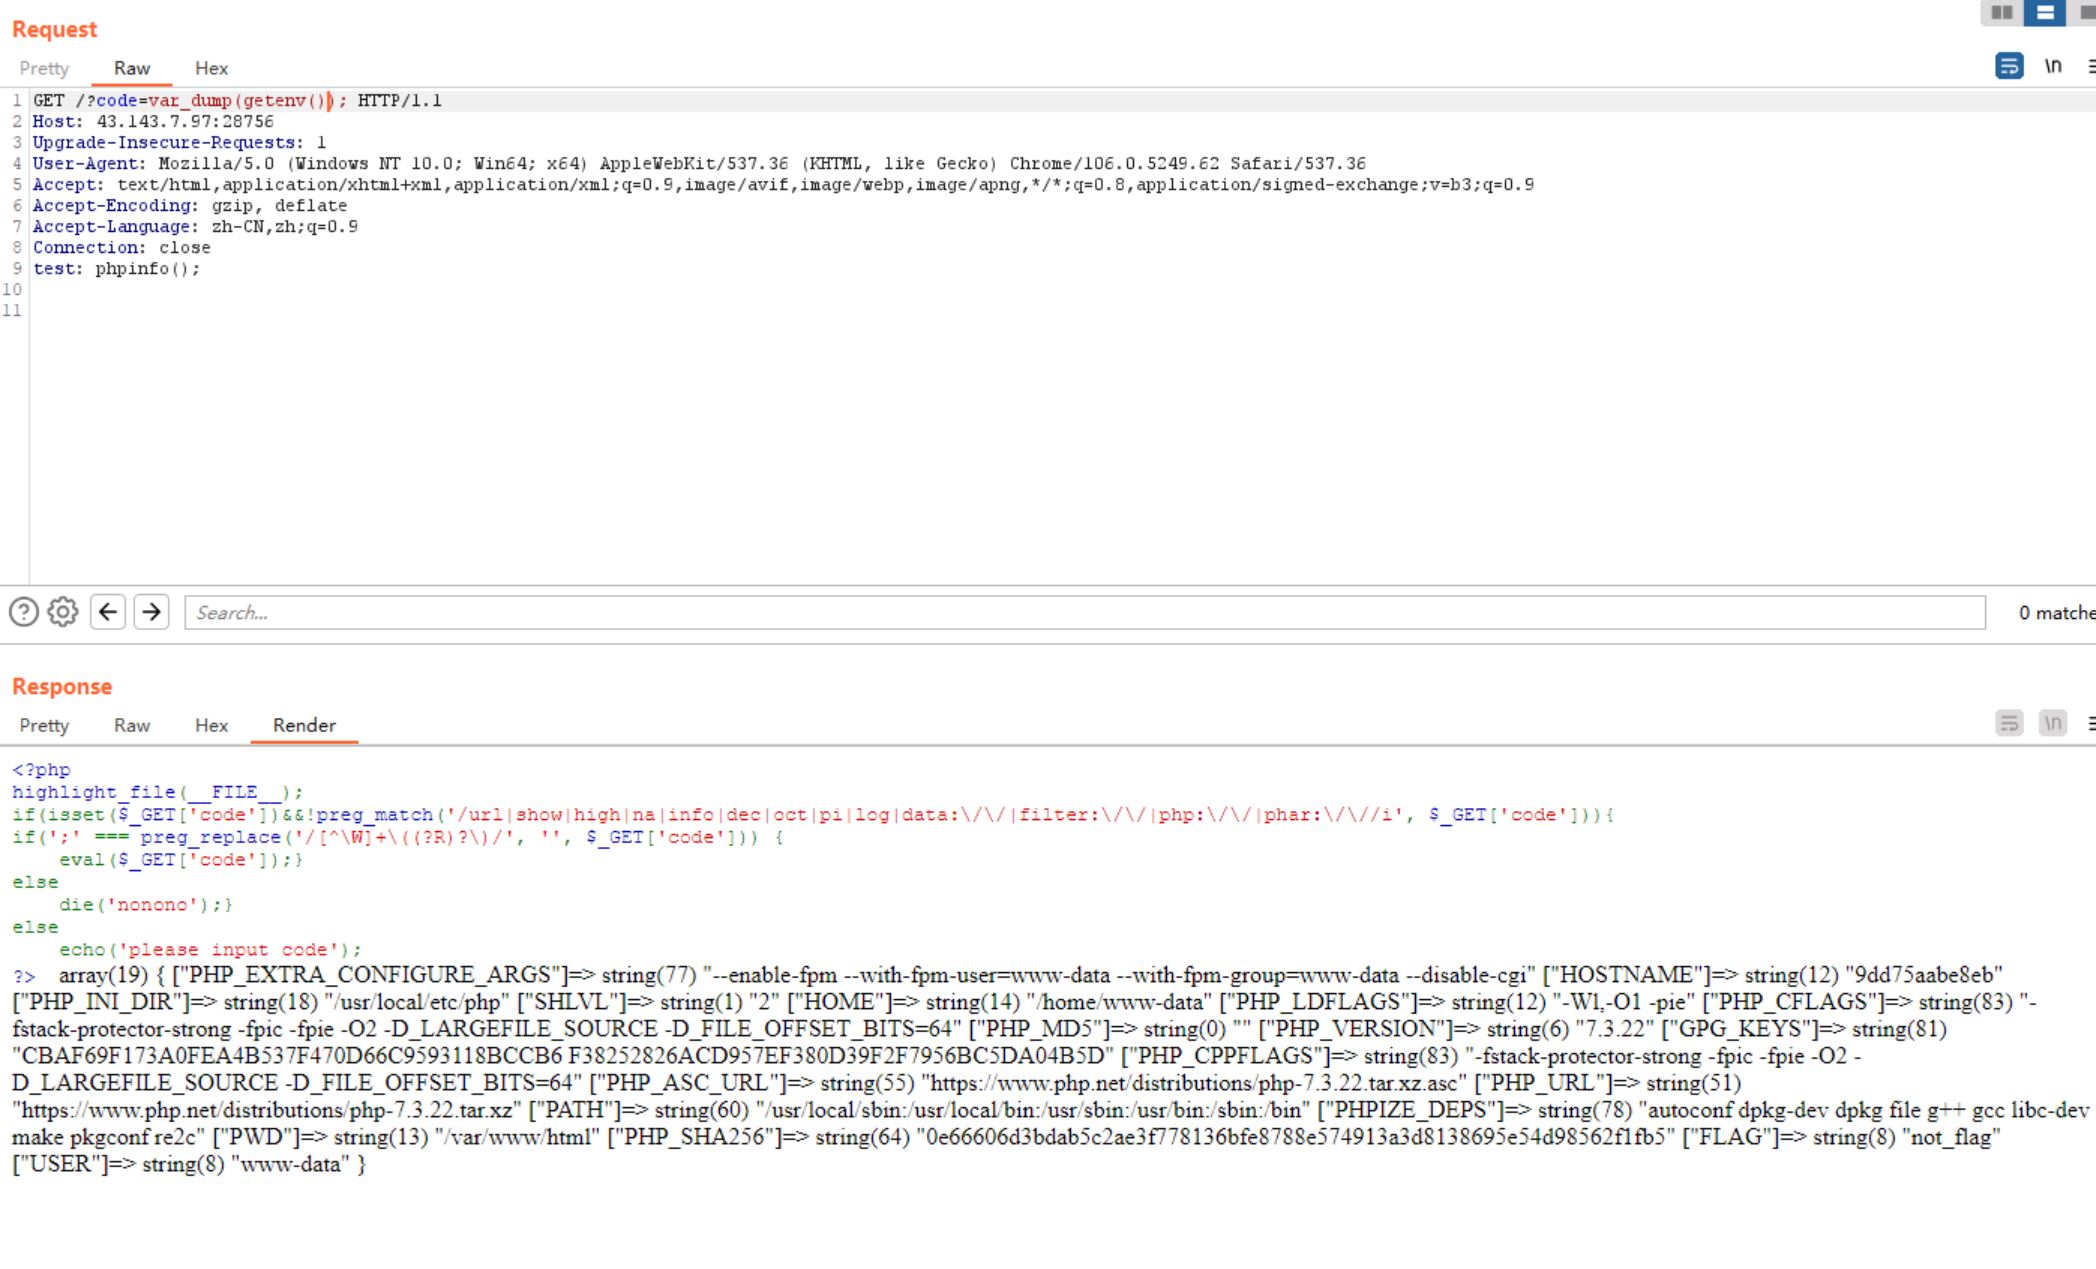The width and height of the screenshot is (2096, 1269).
Task: Click the "not_flag" FLAG value
Action: tap(1952, 1137)
